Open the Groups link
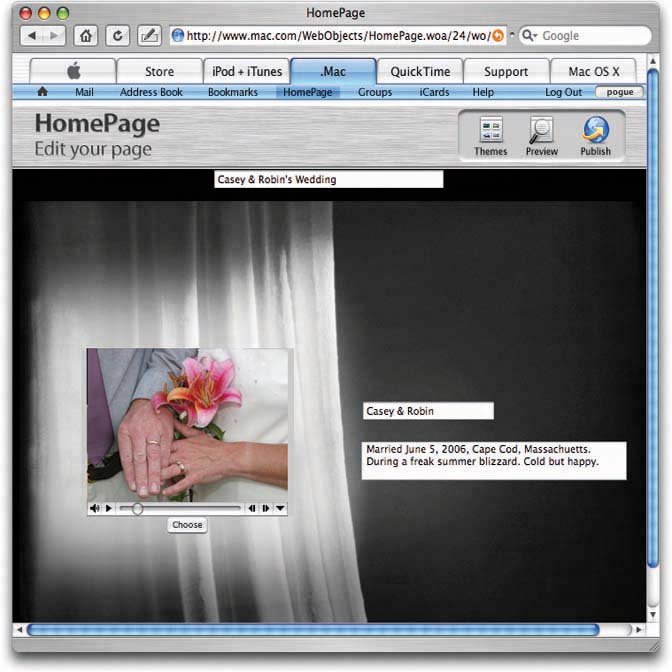Image resolution: width=672 pixels, height=672 pixels. tap(375, 92)
